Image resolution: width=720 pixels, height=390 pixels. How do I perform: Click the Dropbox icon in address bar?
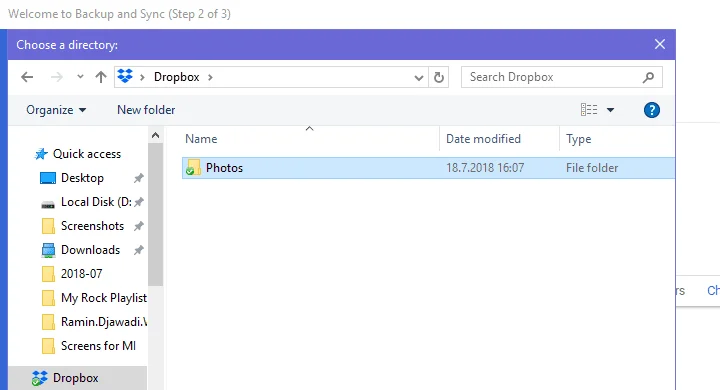click(125, 76)
